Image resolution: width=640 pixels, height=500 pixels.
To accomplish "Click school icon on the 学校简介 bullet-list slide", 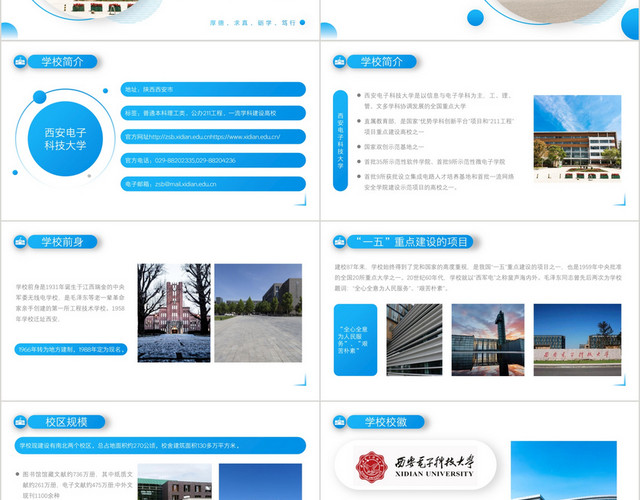I will pos(340,62).
